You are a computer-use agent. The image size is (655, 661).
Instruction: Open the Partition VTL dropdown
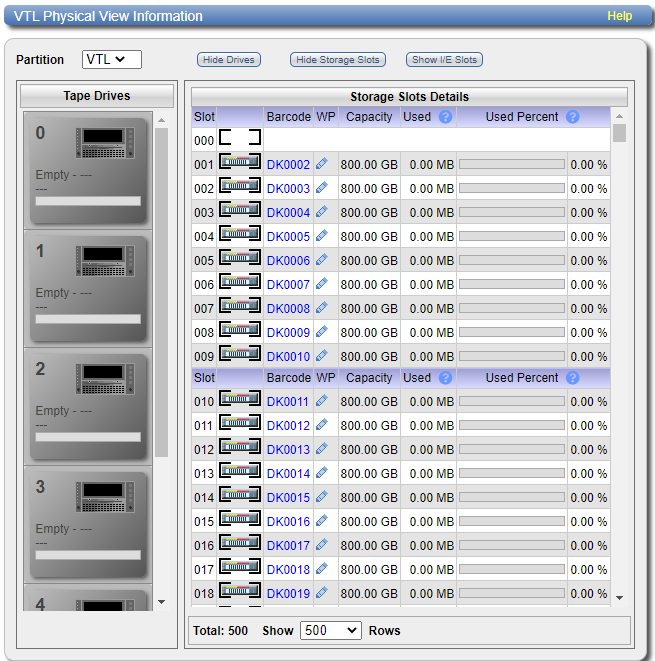[112, 59]
